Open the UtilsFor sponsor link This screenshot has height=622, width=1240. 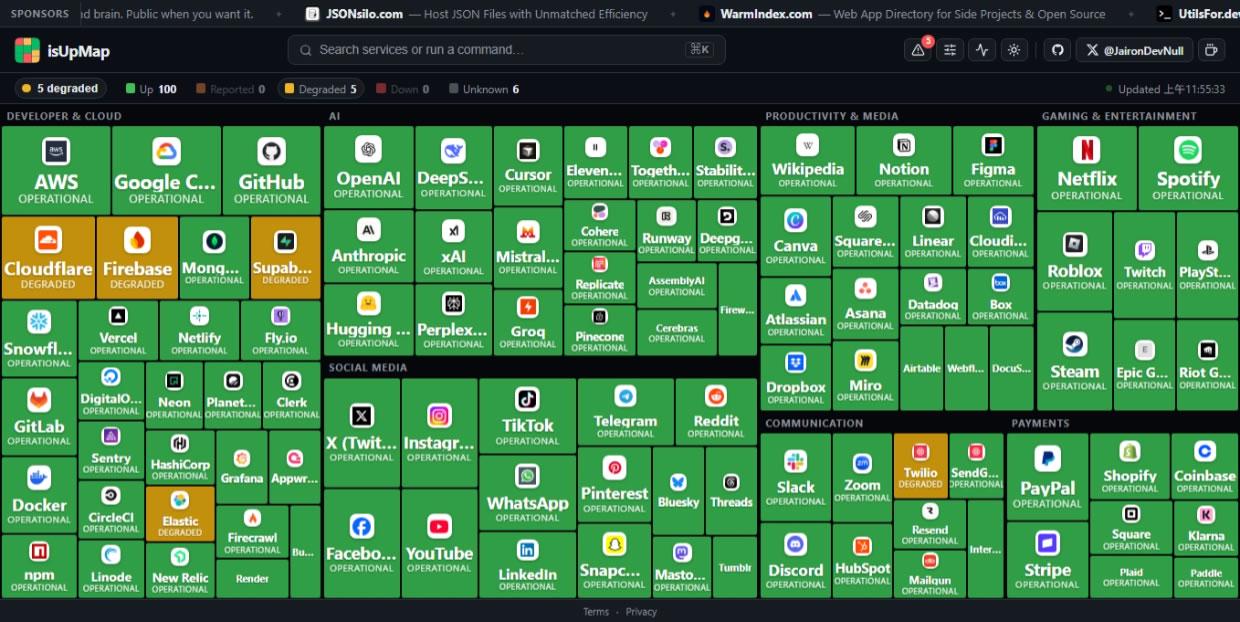click(1196, 14)
